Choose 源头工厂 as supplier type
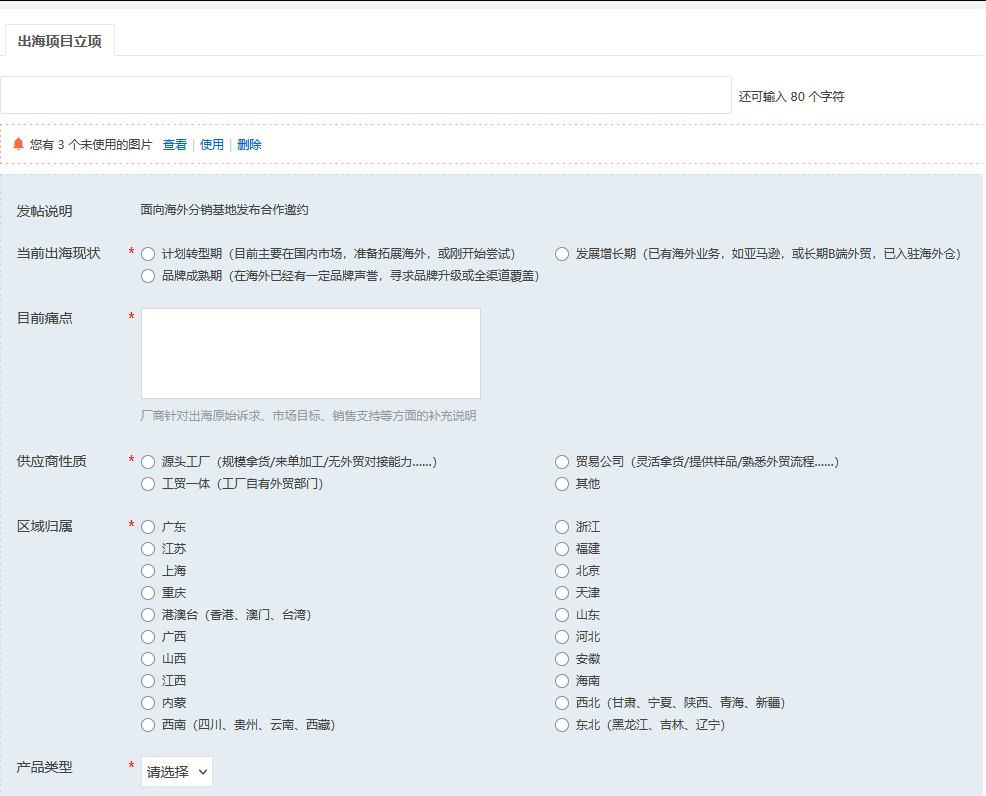 click(x=147, y=461)
